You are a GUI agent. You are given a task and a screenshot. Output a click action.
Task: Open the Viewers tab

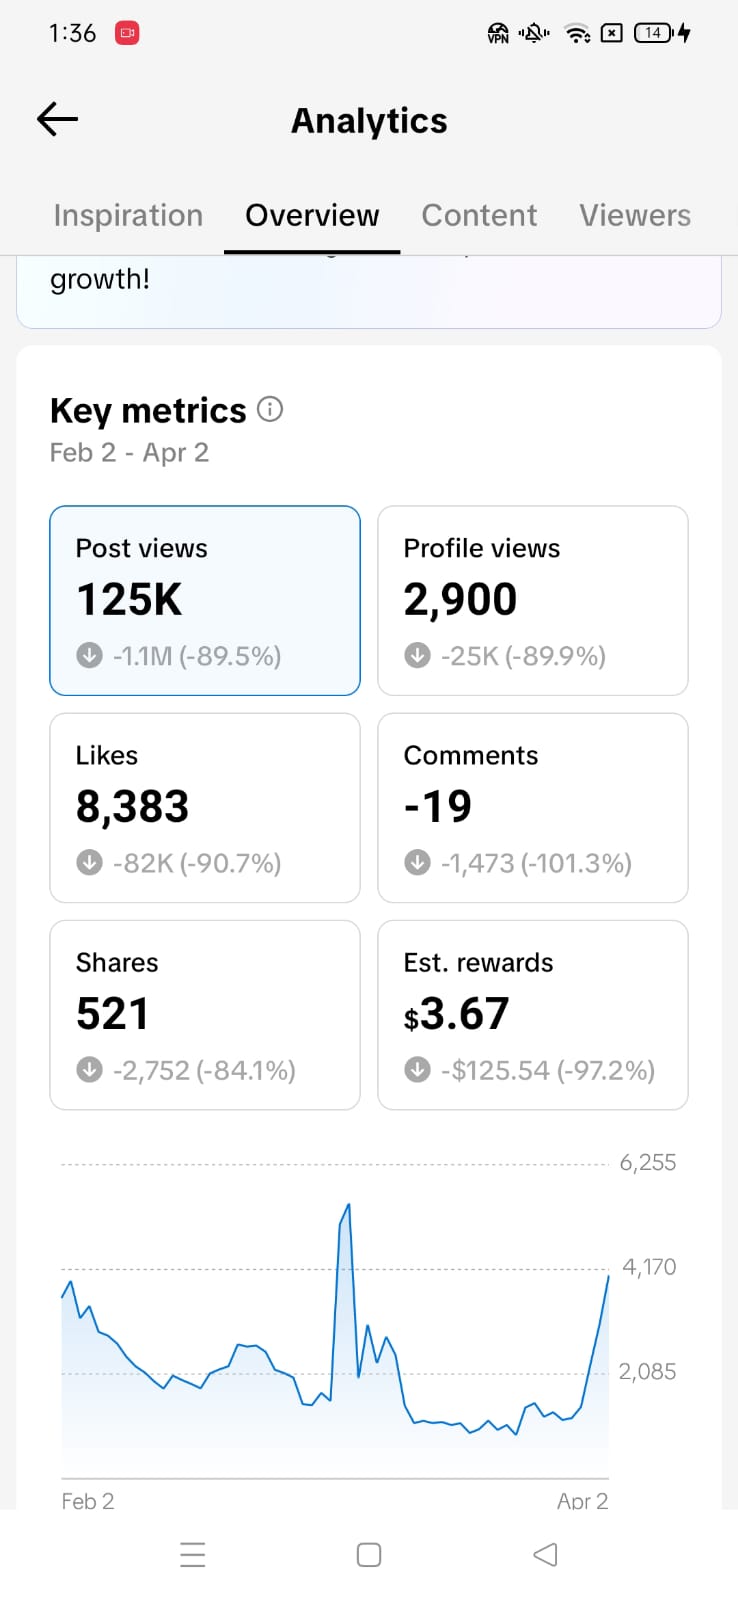[635, 216]
